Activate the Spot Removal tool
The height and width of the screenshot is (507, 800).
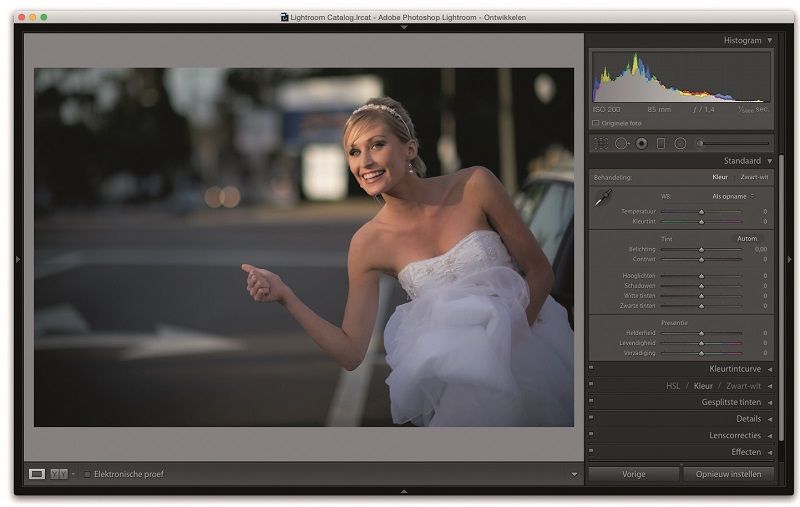tap(621, 144)
